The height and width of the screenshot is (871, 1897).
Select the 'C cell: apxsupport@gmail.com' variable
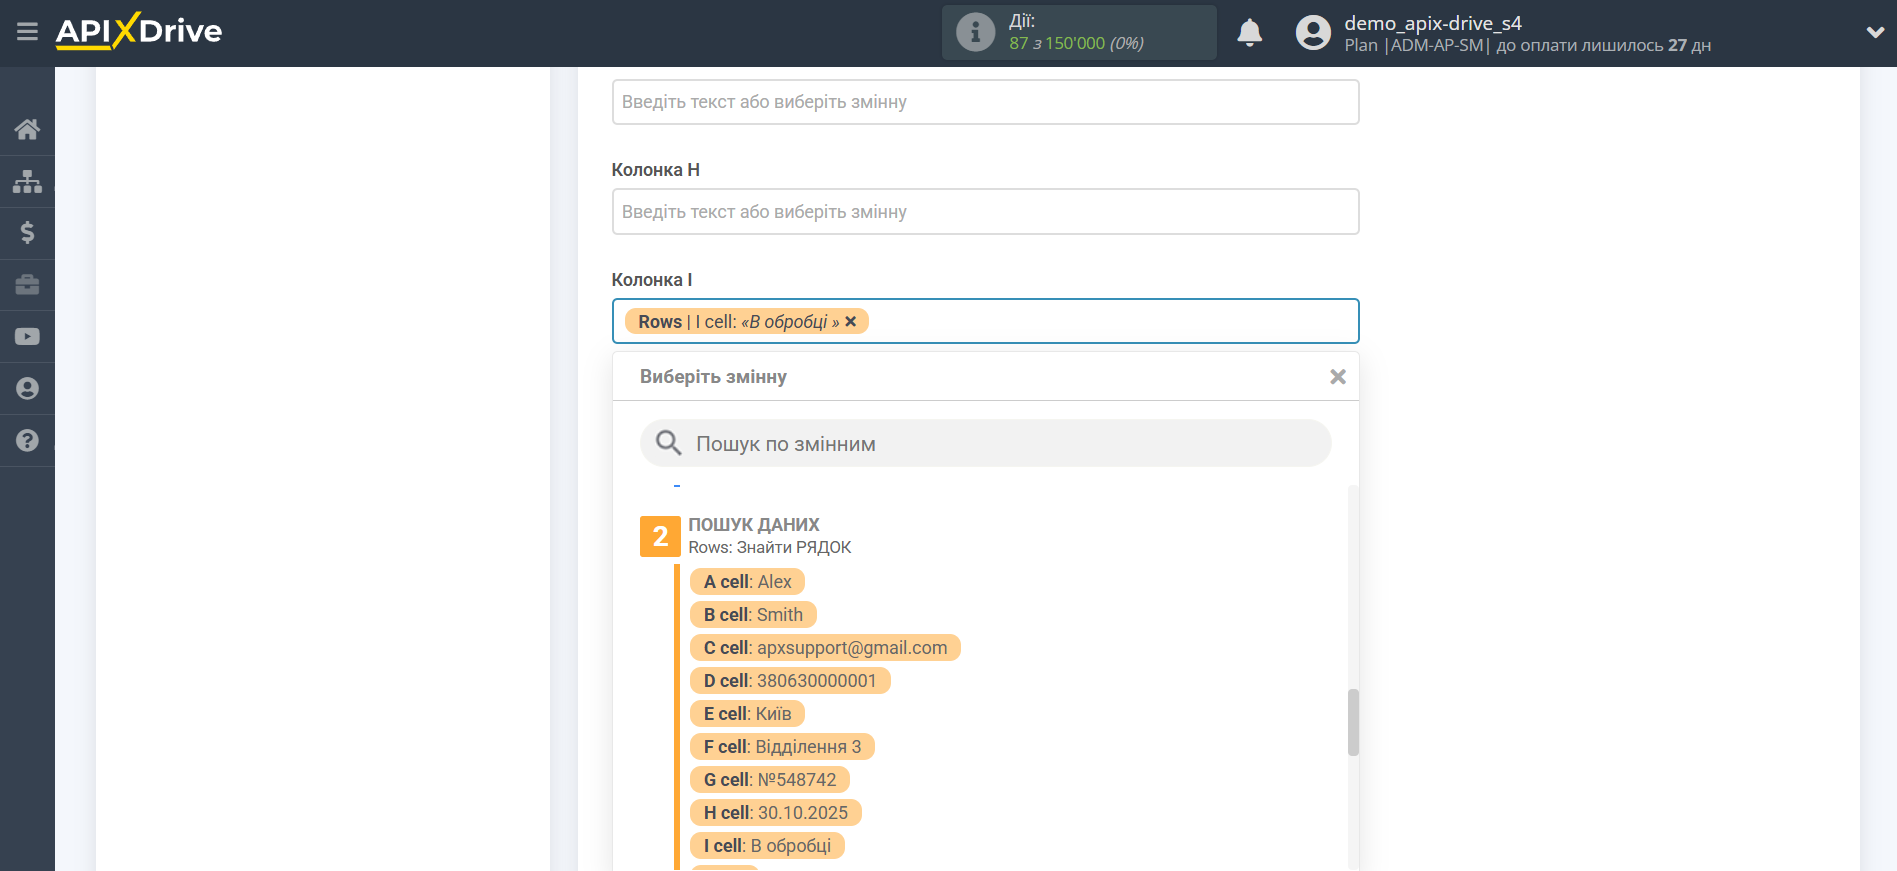pos(825,648)
